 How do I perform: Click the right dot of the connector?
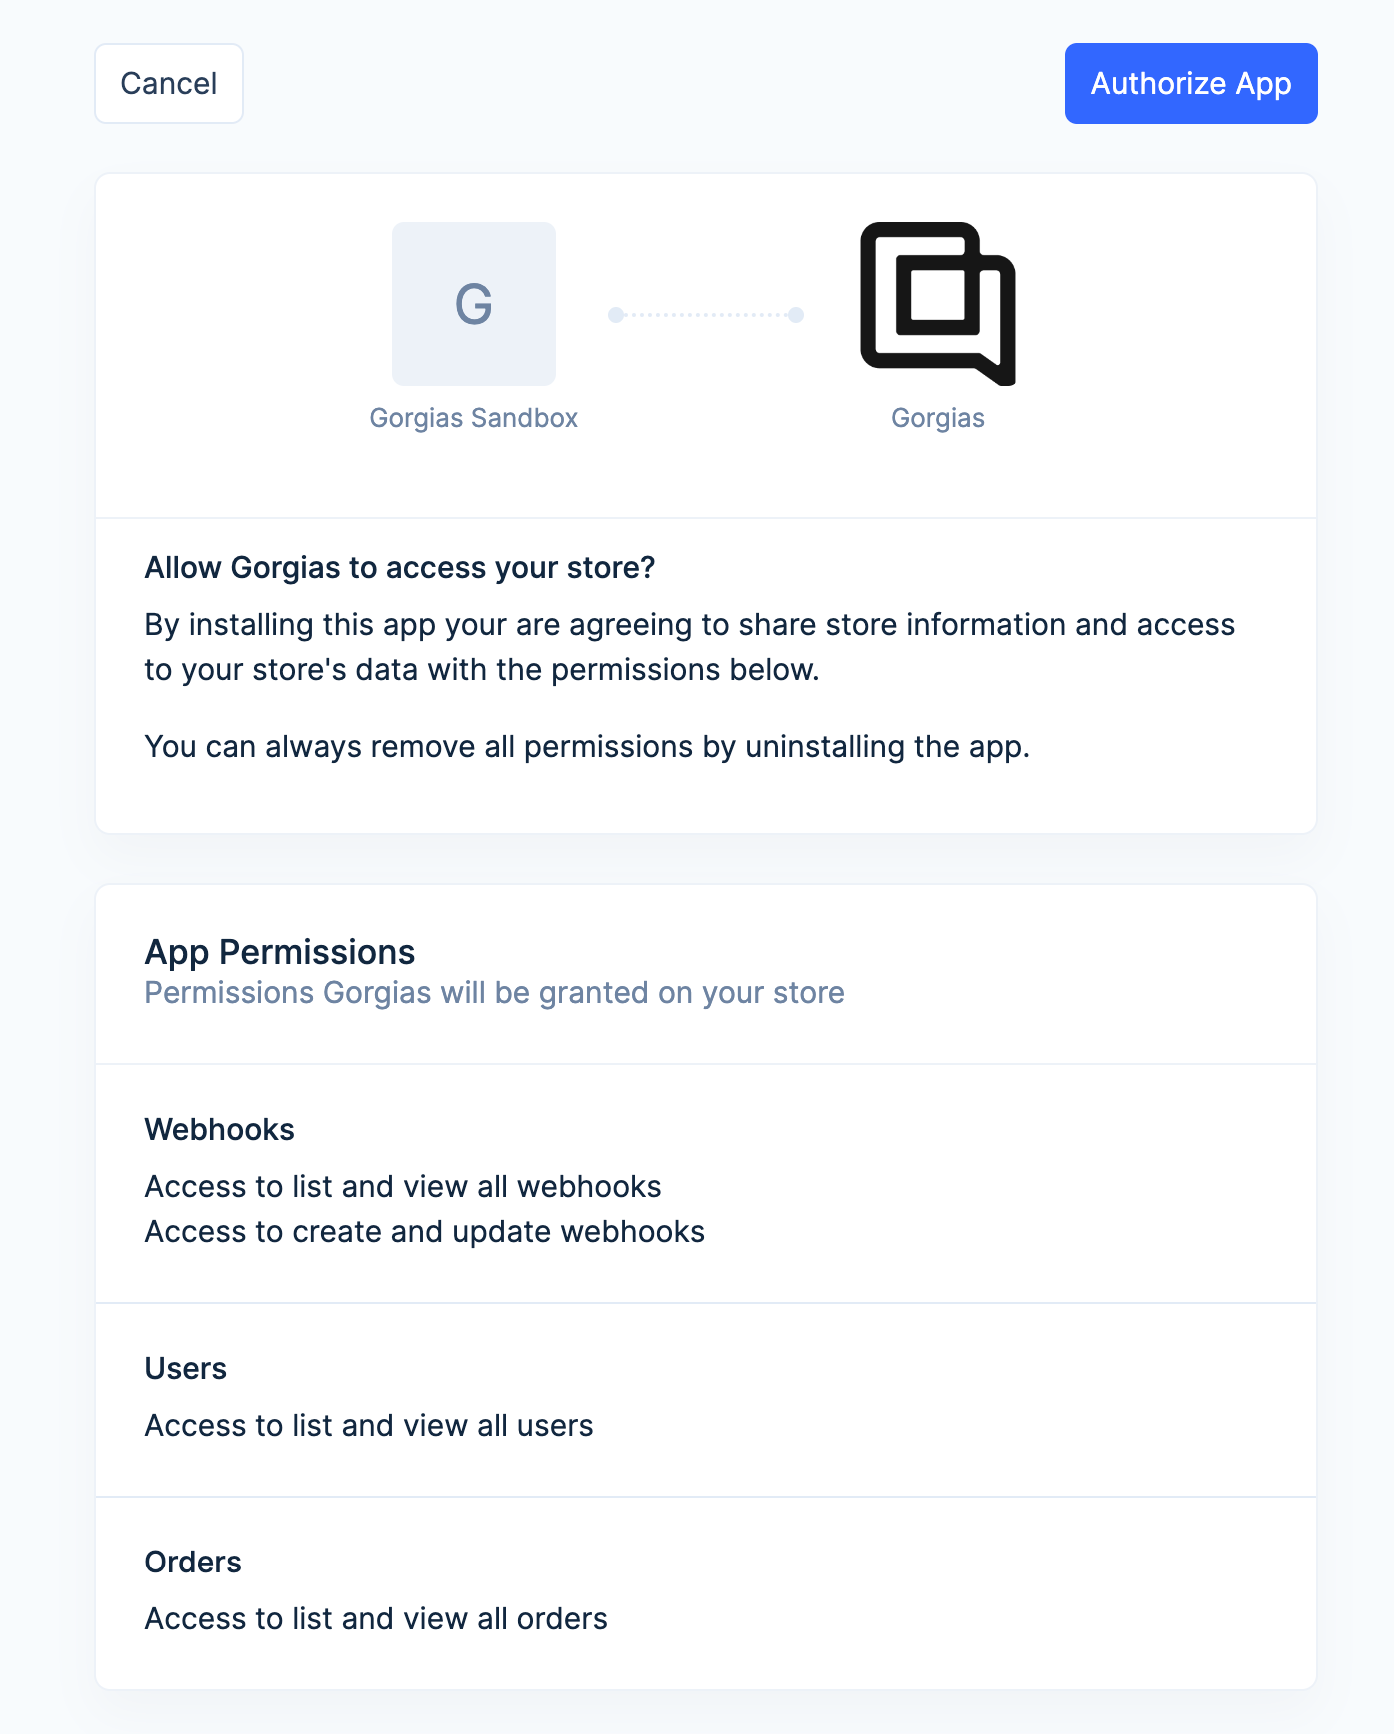[796, 315]
